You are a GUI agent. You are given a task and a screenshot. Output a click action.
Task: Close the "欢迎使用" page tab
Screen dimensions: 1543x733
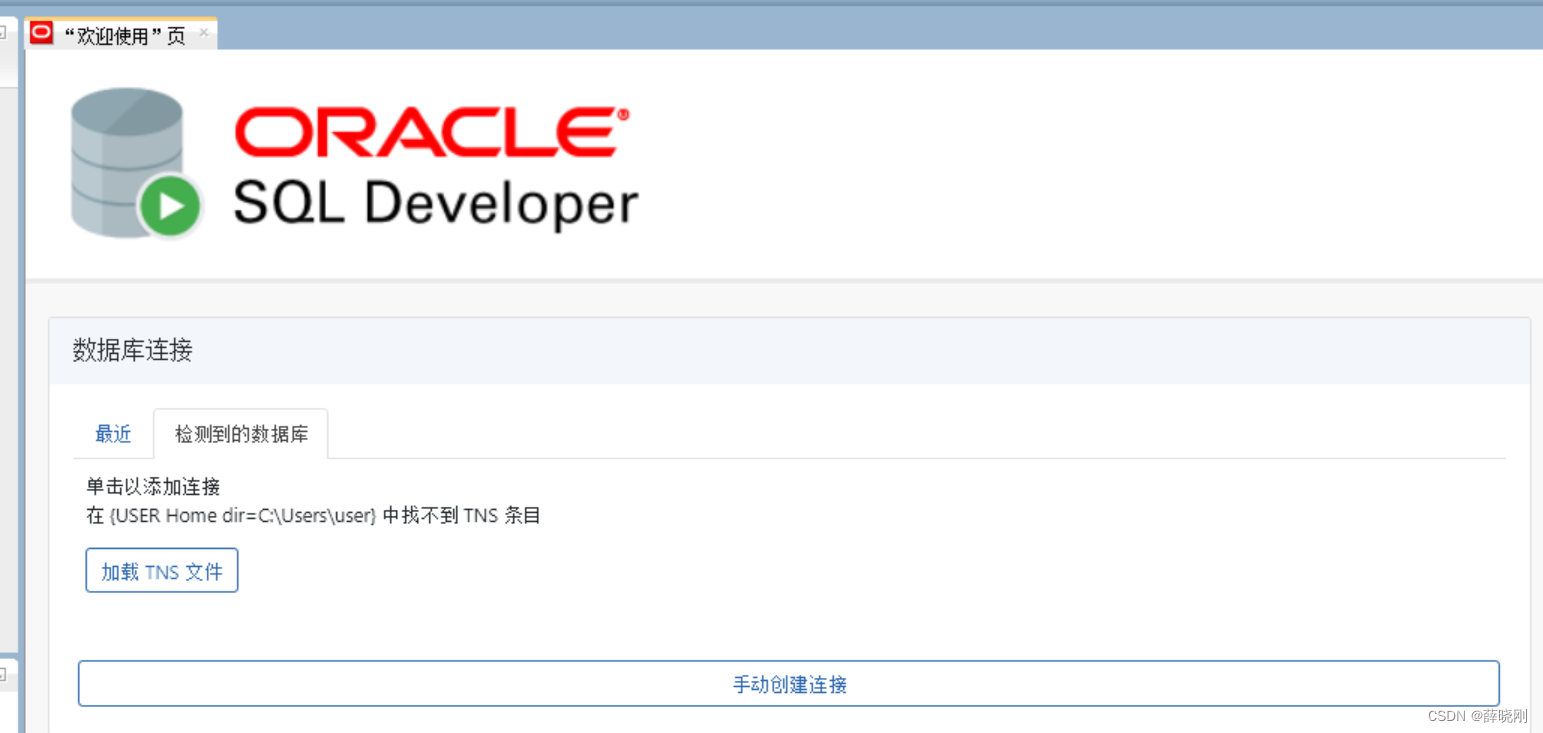(x=204, y=32)
